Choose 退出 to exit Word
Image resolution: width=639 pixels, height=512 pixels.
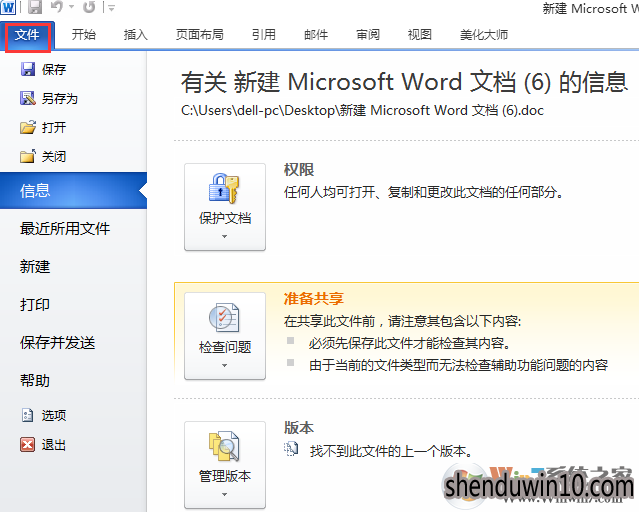(x=54, y=445)
